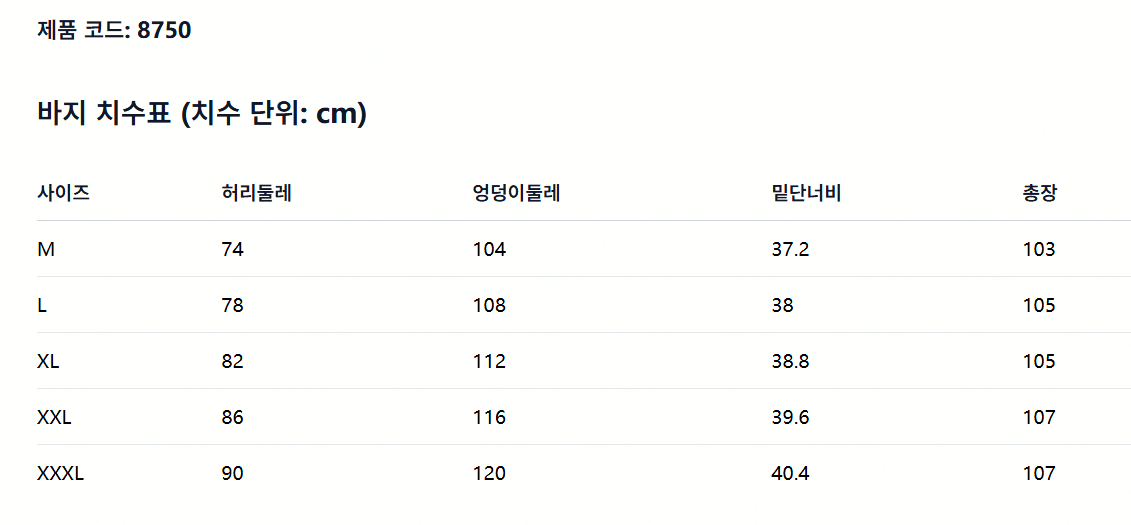Click hip value 116 in XXL row
Viewport: 1131px width, 525px height.
(490, 418)
